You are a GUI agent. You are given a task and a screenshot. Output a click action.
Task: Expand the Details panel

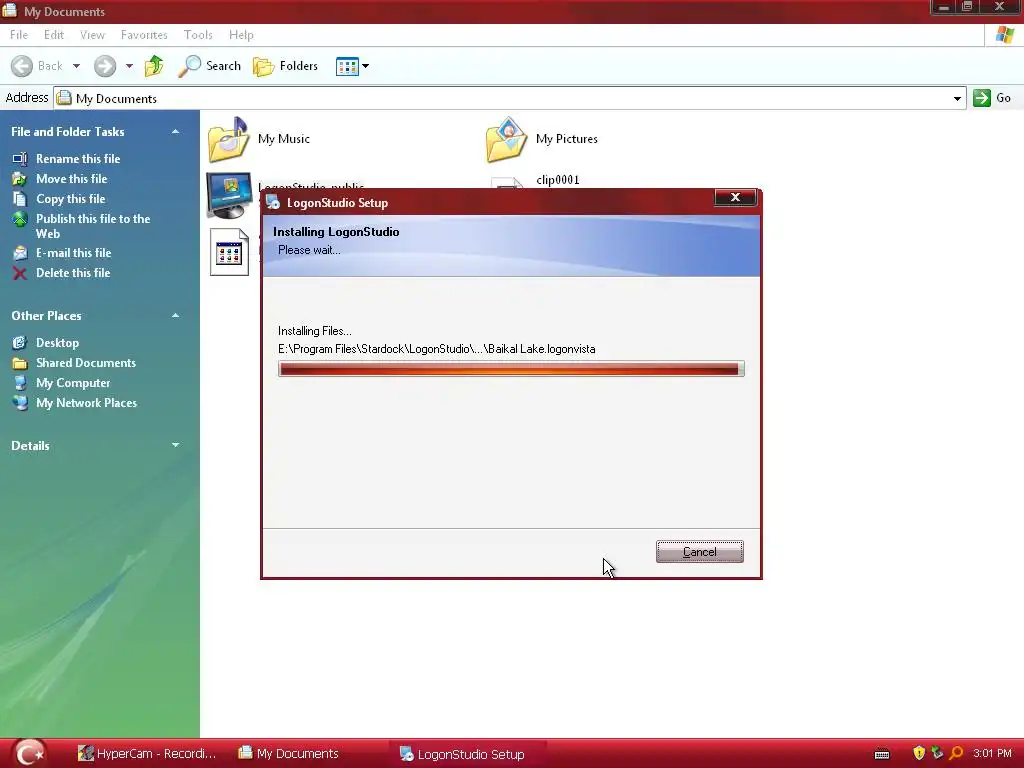175,445
